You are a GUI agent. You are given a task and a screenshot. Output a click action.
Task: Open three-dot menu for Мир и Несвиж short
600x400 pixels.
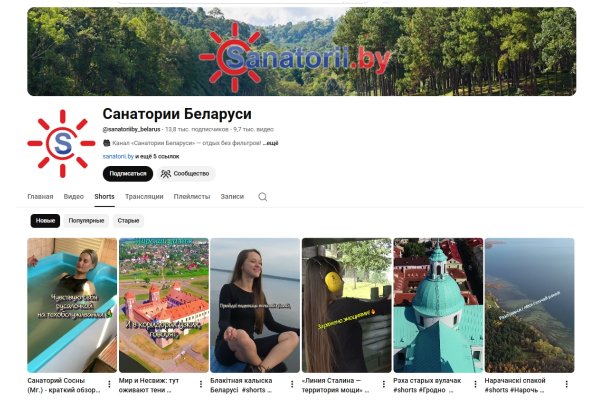click(x=201, y=384)
